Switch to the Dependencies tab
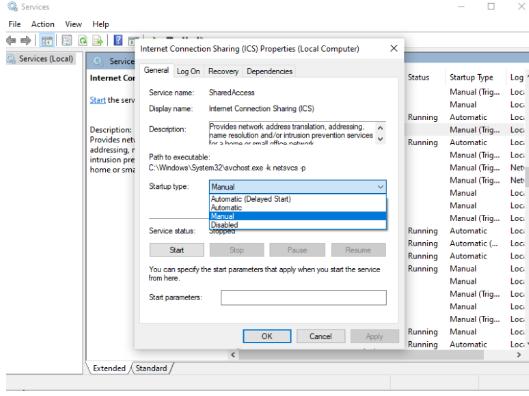The height and width of the screenshot is (396, 529). coord(270,72)
